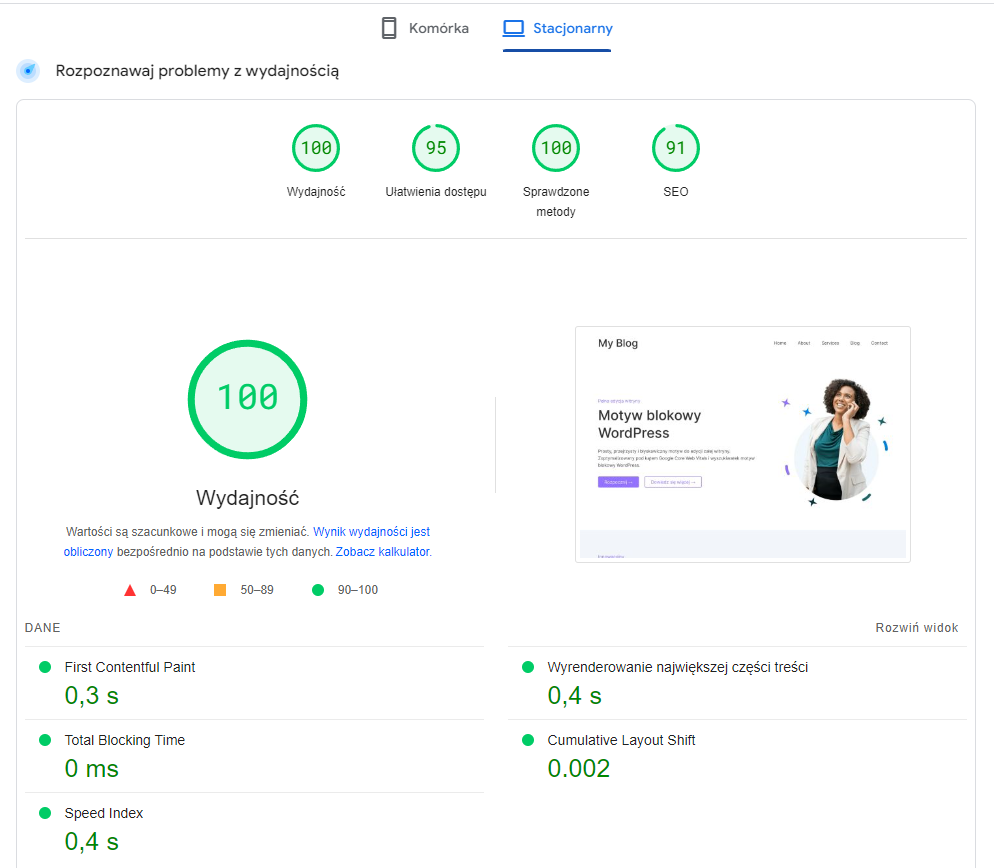994x868 pixels.
Task: Click the phone icon on the Komórka tab
Action: [388, 27]
